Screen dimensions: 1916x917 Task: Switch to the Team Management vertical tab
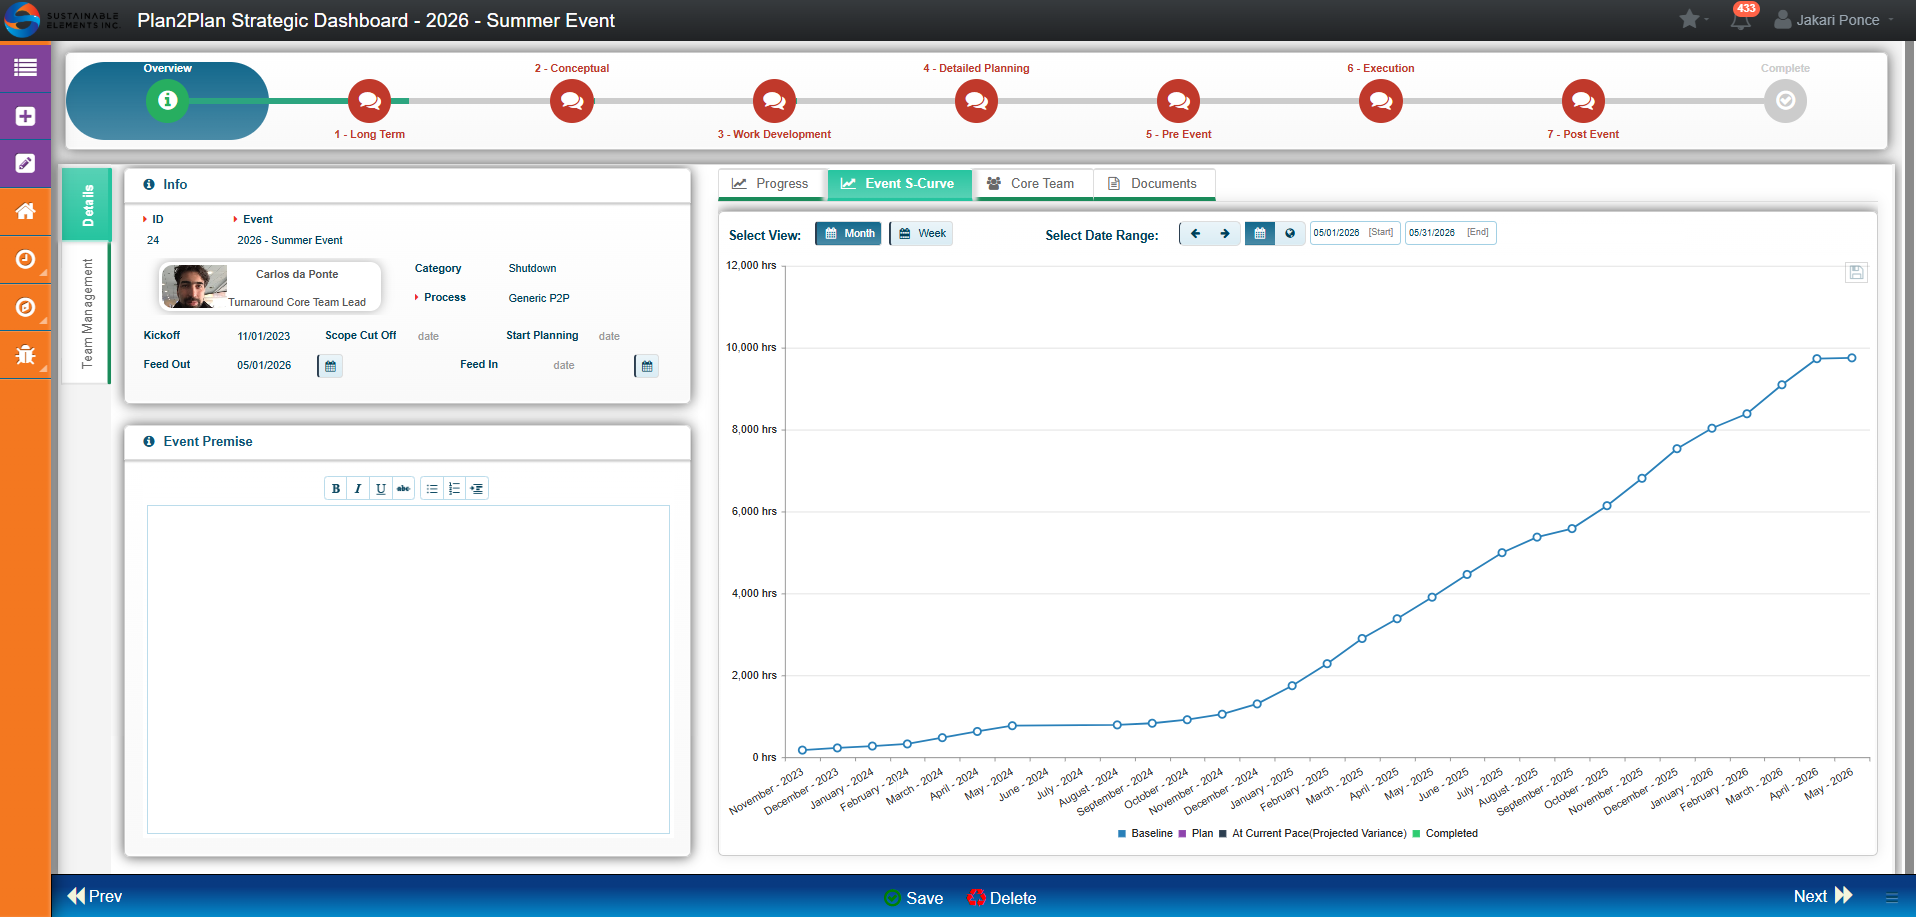(87, 313)
